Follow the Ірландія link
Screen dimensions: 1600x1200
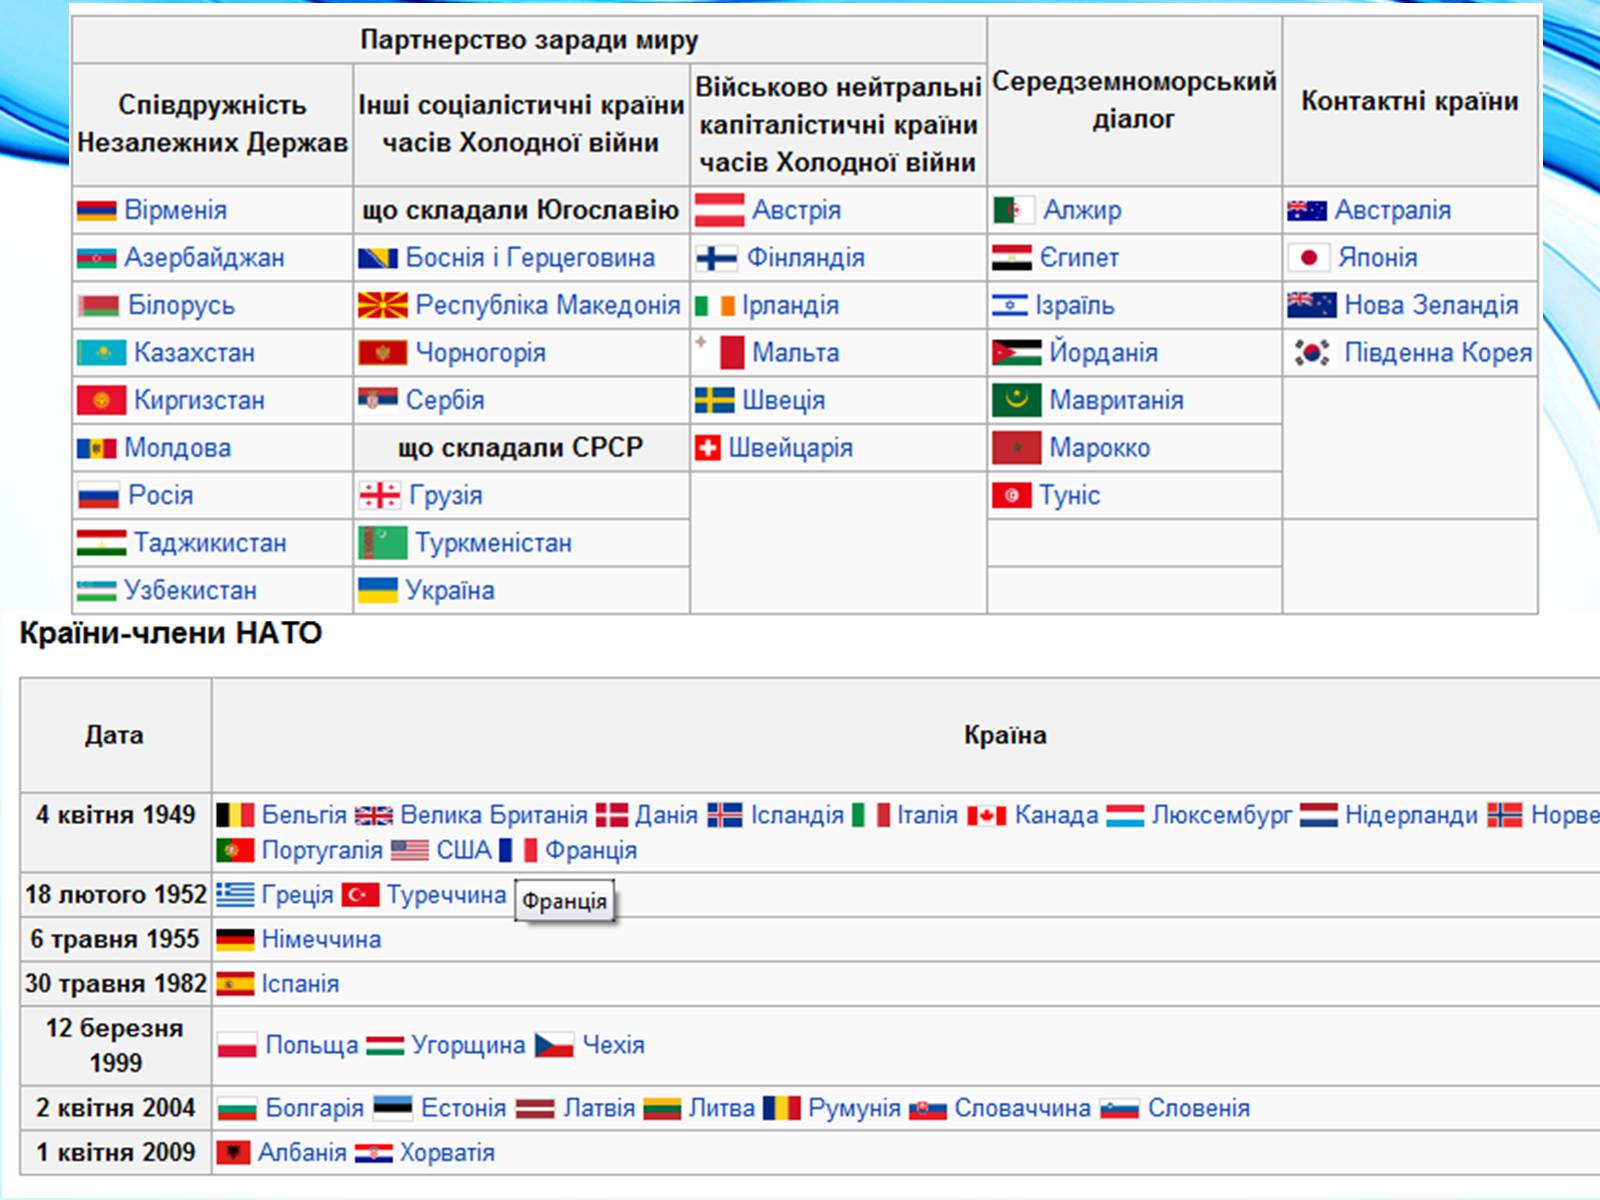click(x=790, y=305)
